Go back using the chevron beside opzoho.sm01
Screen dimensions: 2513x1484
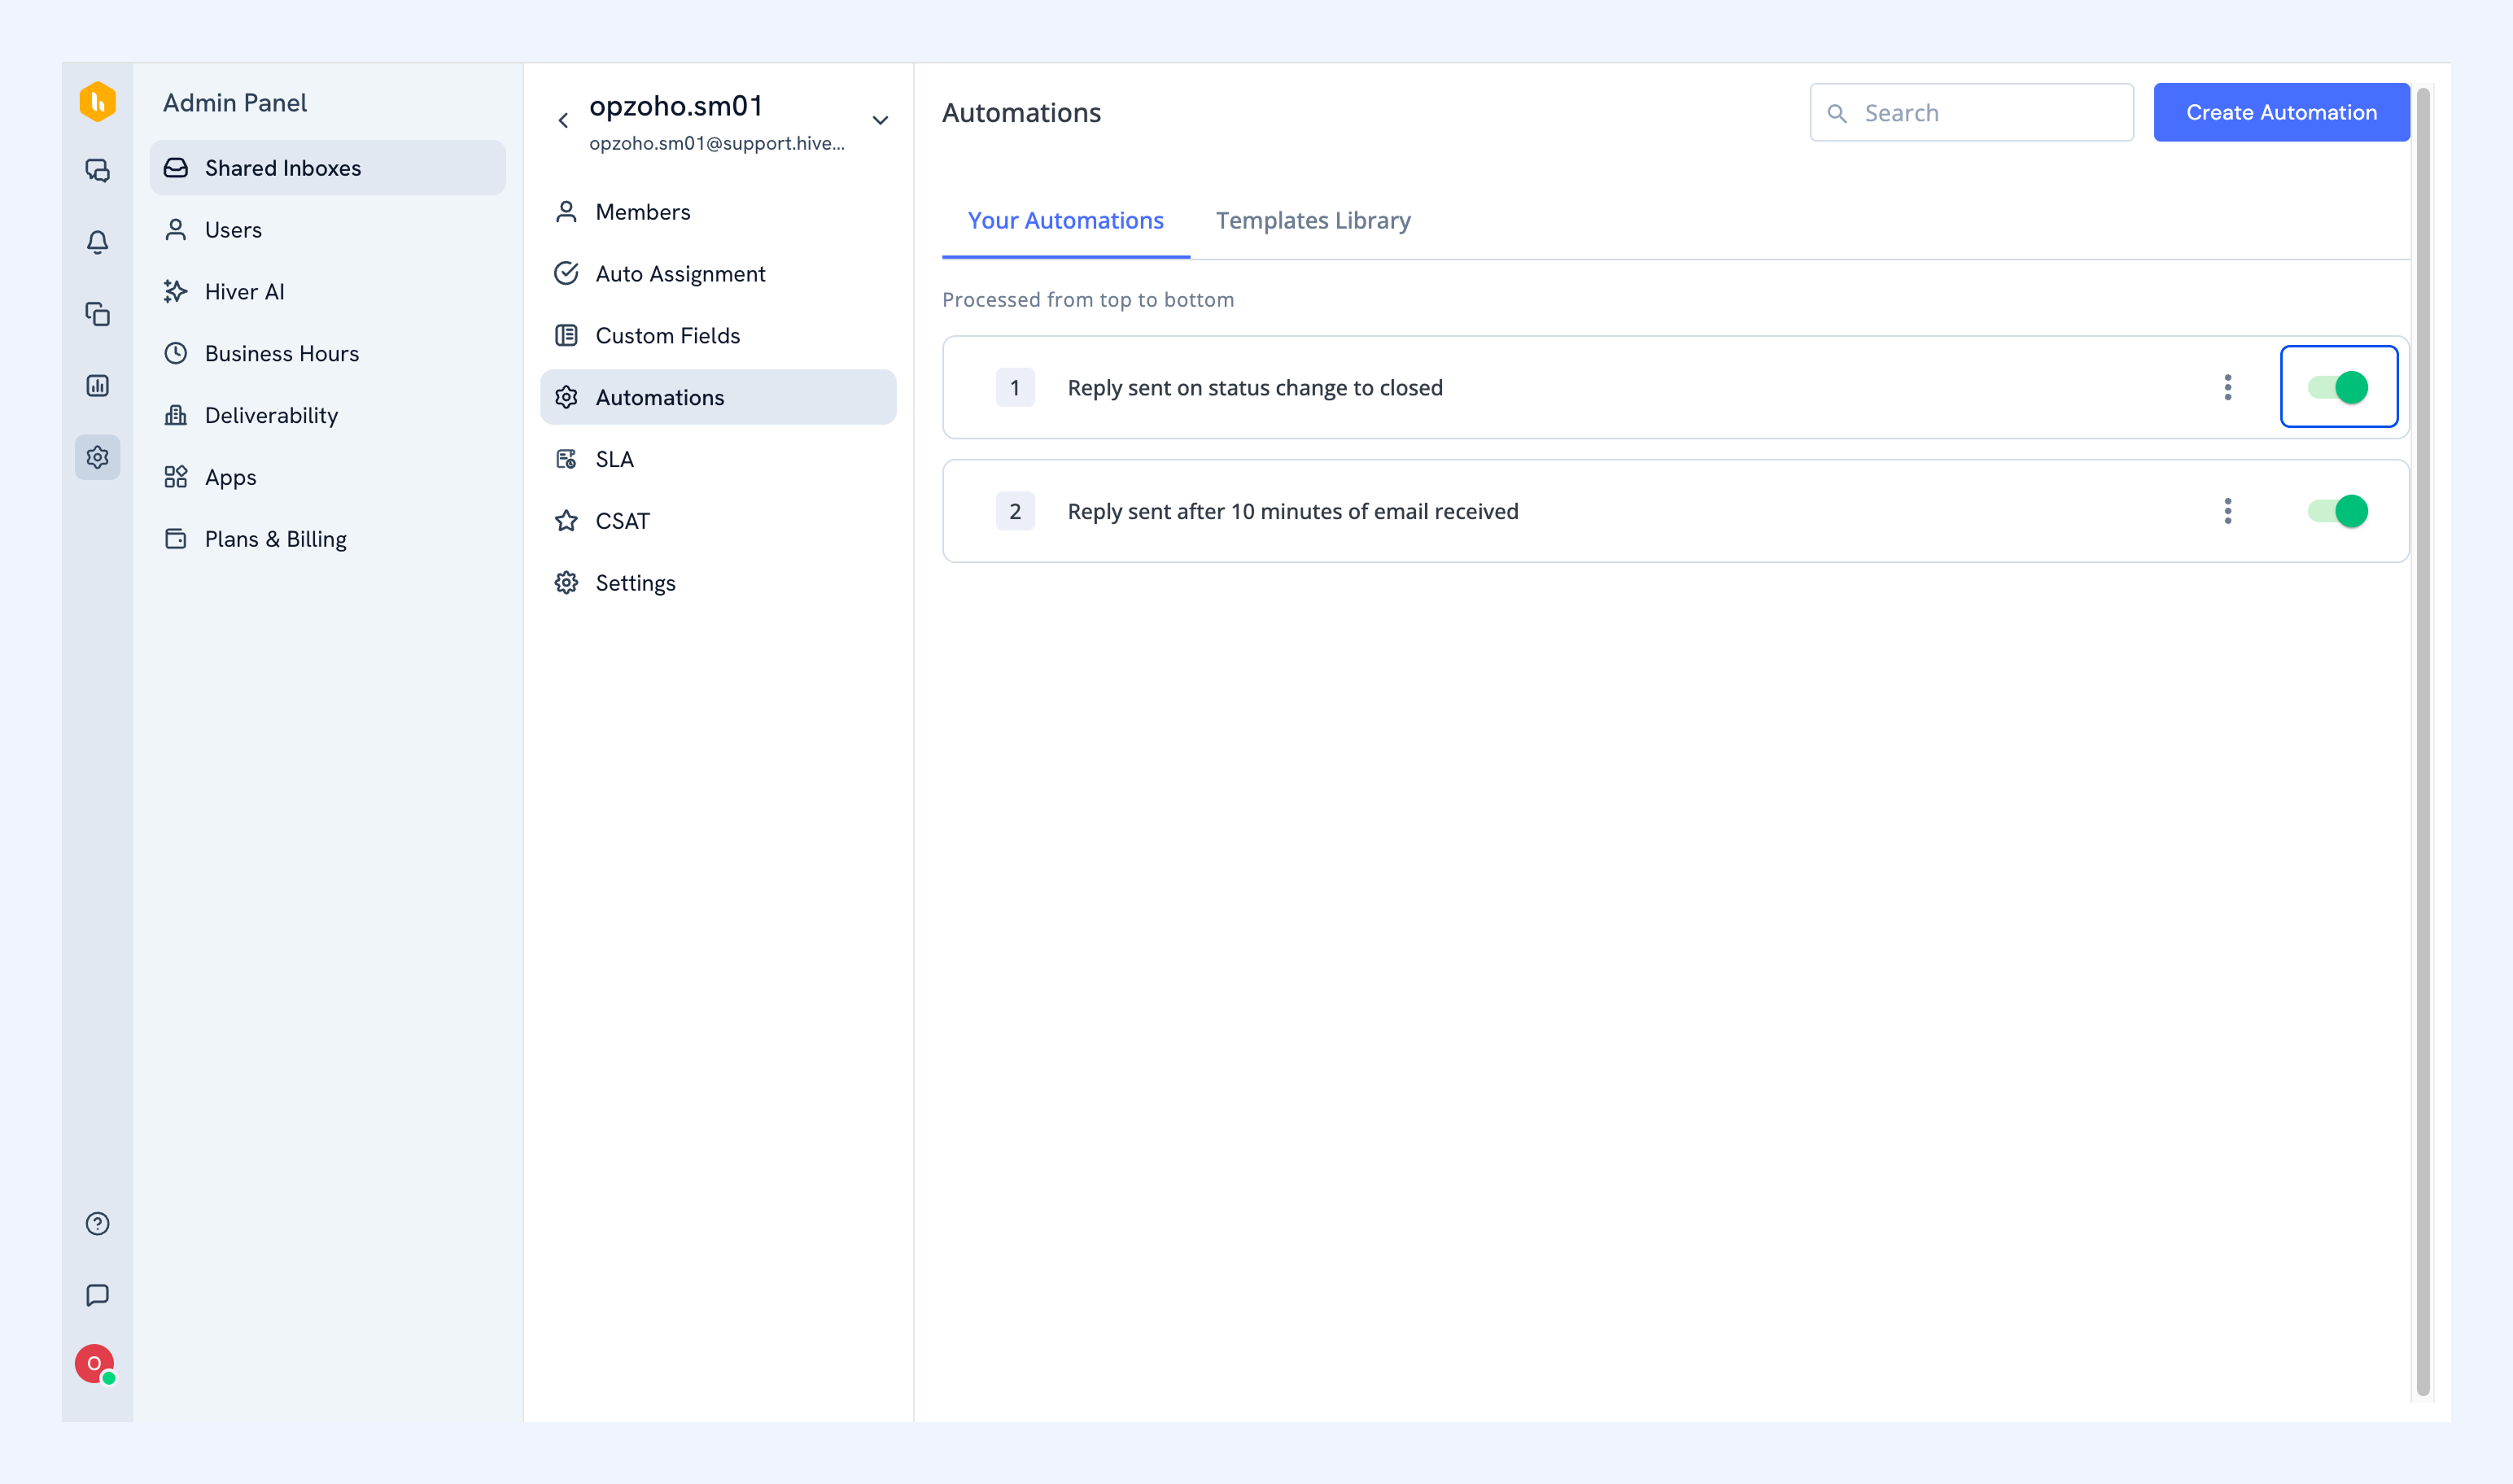(x=563, y=120)
